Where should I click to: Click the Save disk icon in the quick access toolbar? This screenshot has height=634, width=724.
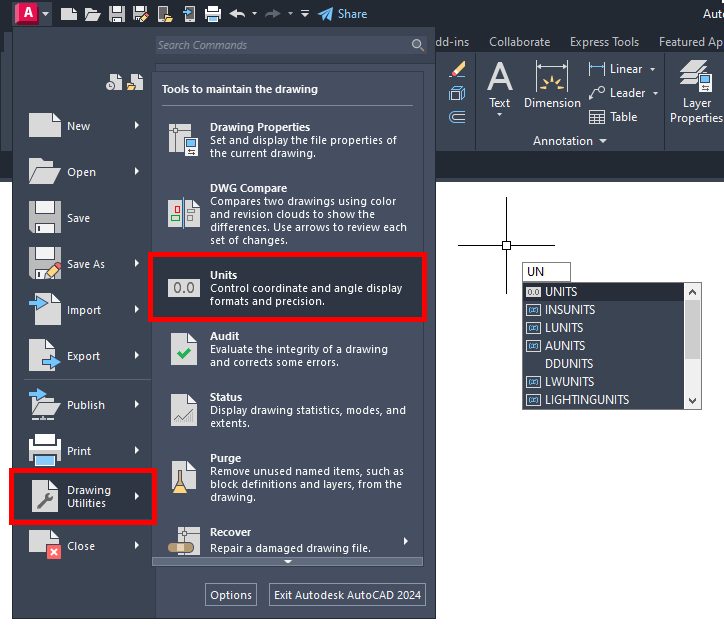tap(117, 14)
